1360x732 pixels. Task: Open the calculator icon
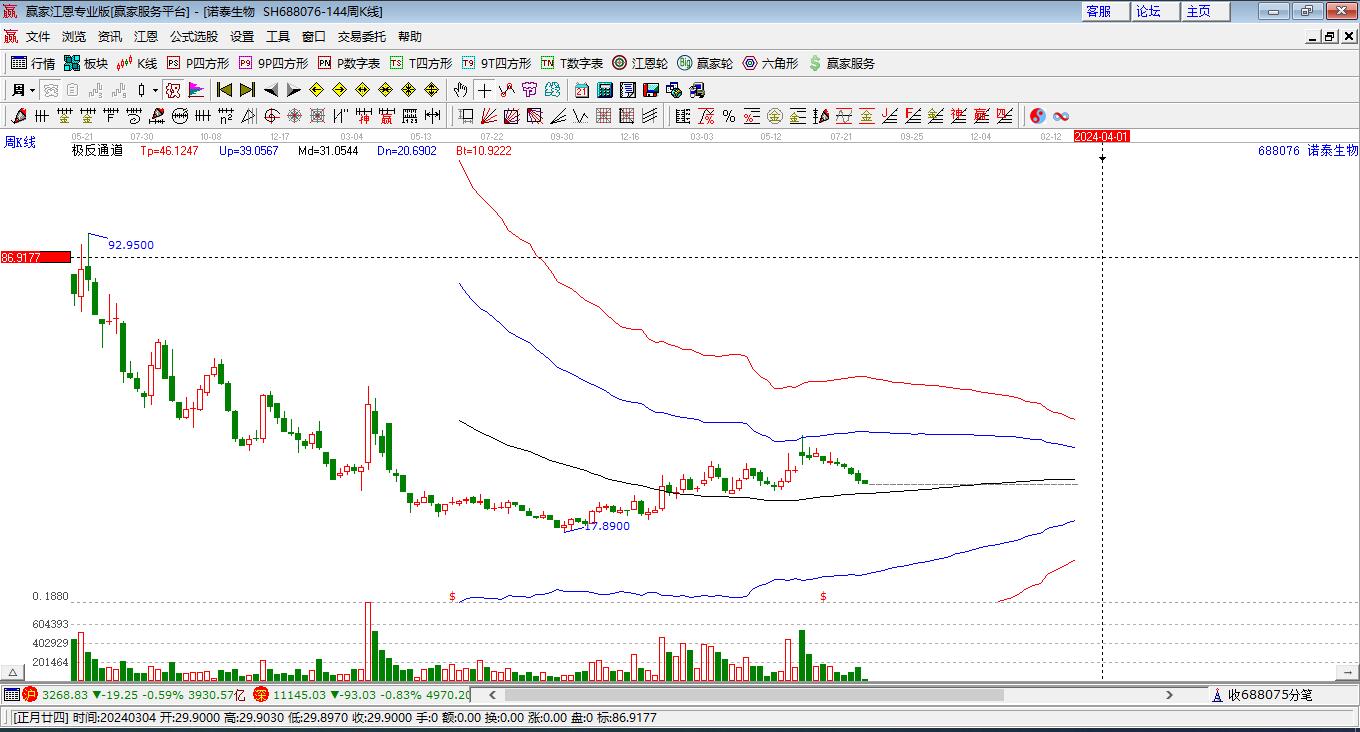click(x=604, y=90)
